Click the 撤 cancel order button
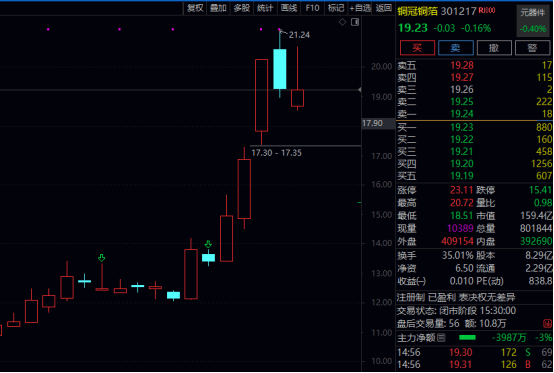 tap(494, 48)
